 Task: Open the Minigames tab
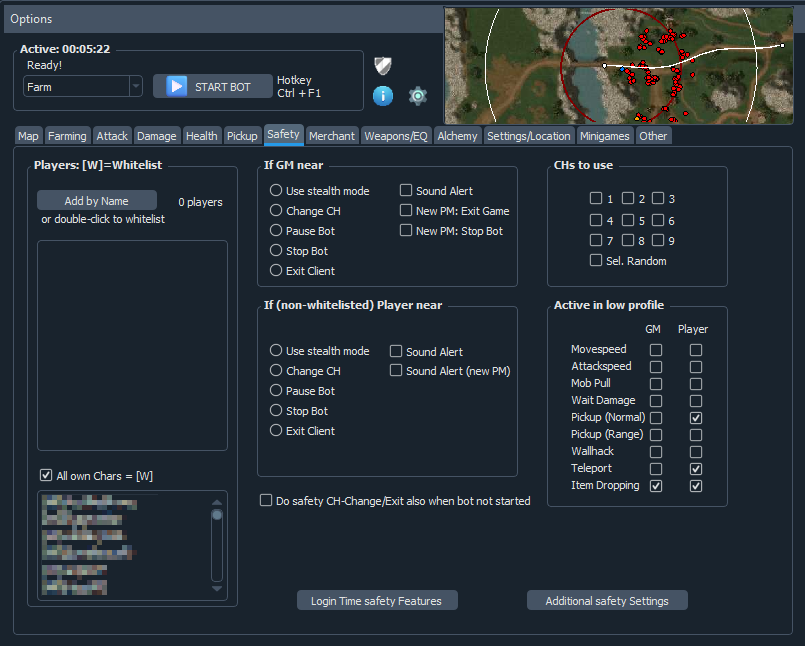tap(605, 136)
